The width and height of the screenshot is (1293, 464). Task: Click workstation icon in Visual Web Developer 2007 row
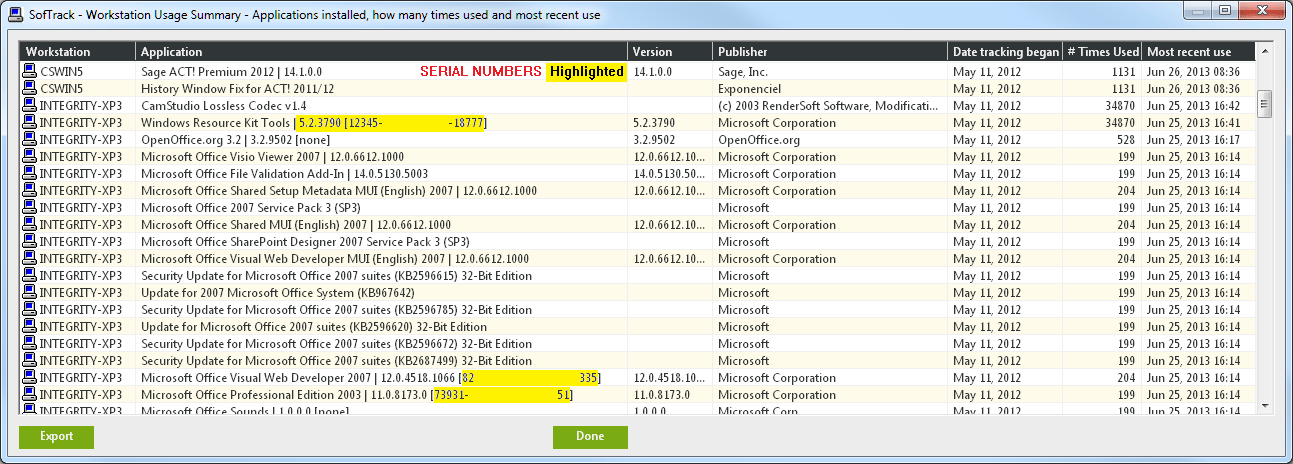pyautogui.click(x=29, y=378)
